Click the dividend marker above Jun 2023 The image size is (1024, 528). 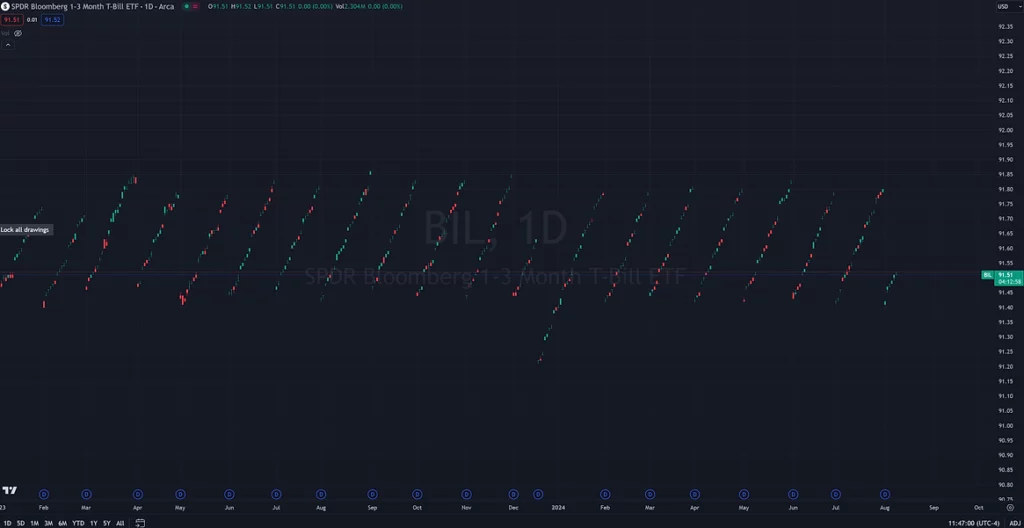[229, 494]
